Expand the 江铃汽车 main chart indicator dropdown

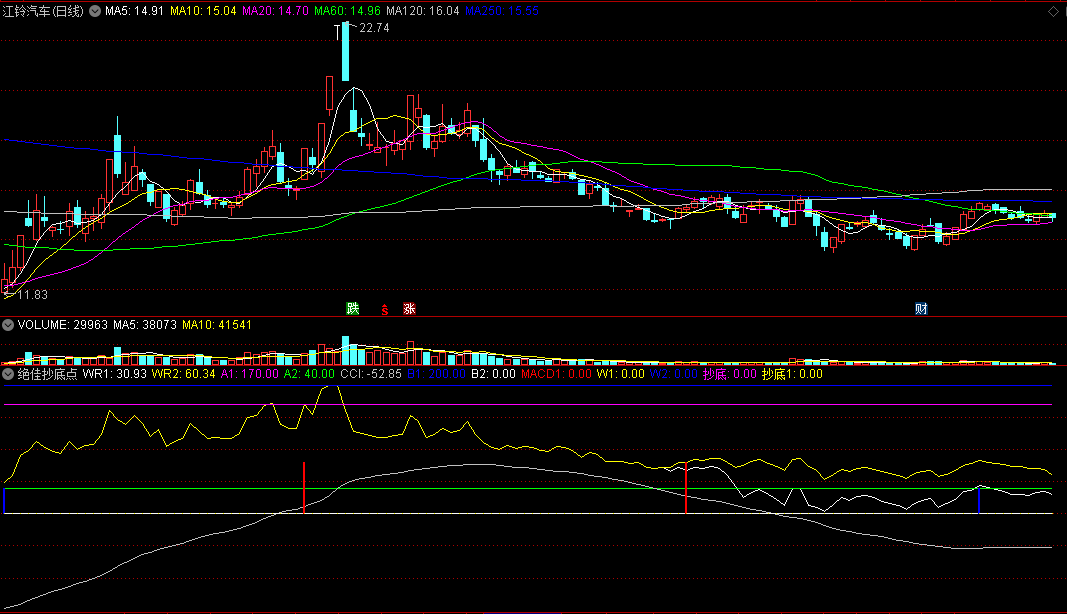click(95, 11)
